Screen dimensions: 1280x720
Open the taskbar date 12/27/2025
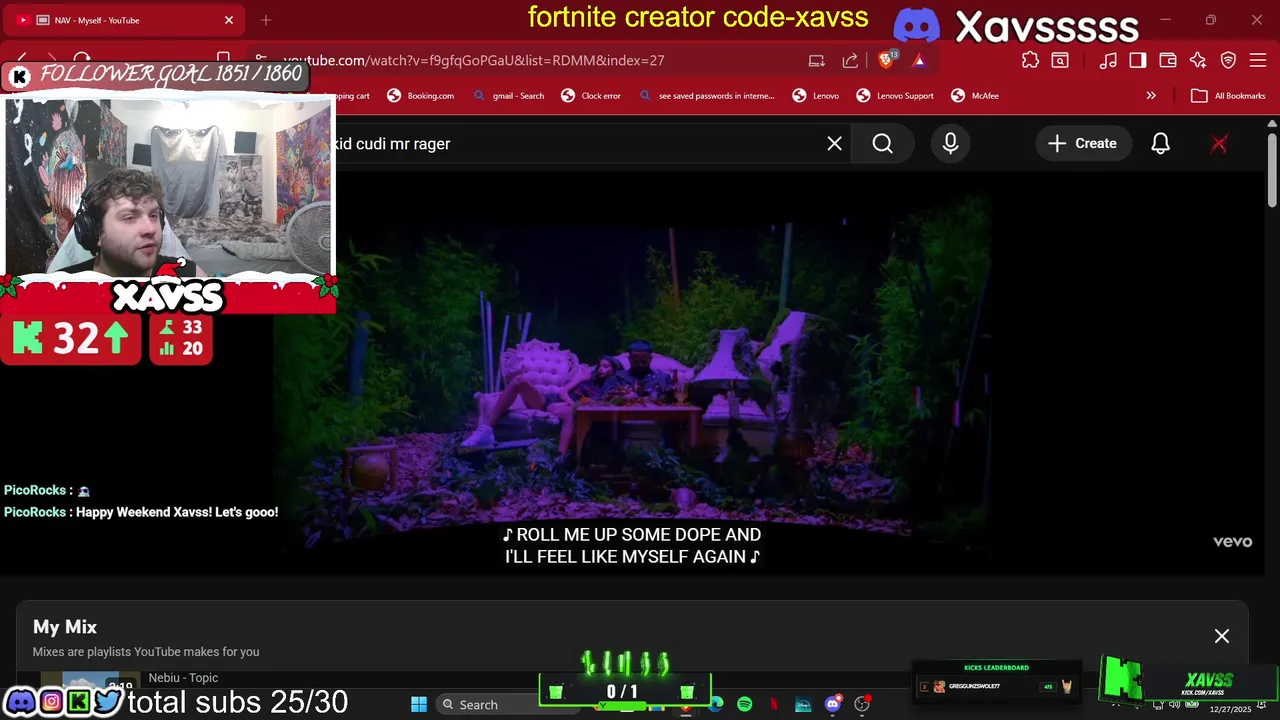tap(1230, 709)
